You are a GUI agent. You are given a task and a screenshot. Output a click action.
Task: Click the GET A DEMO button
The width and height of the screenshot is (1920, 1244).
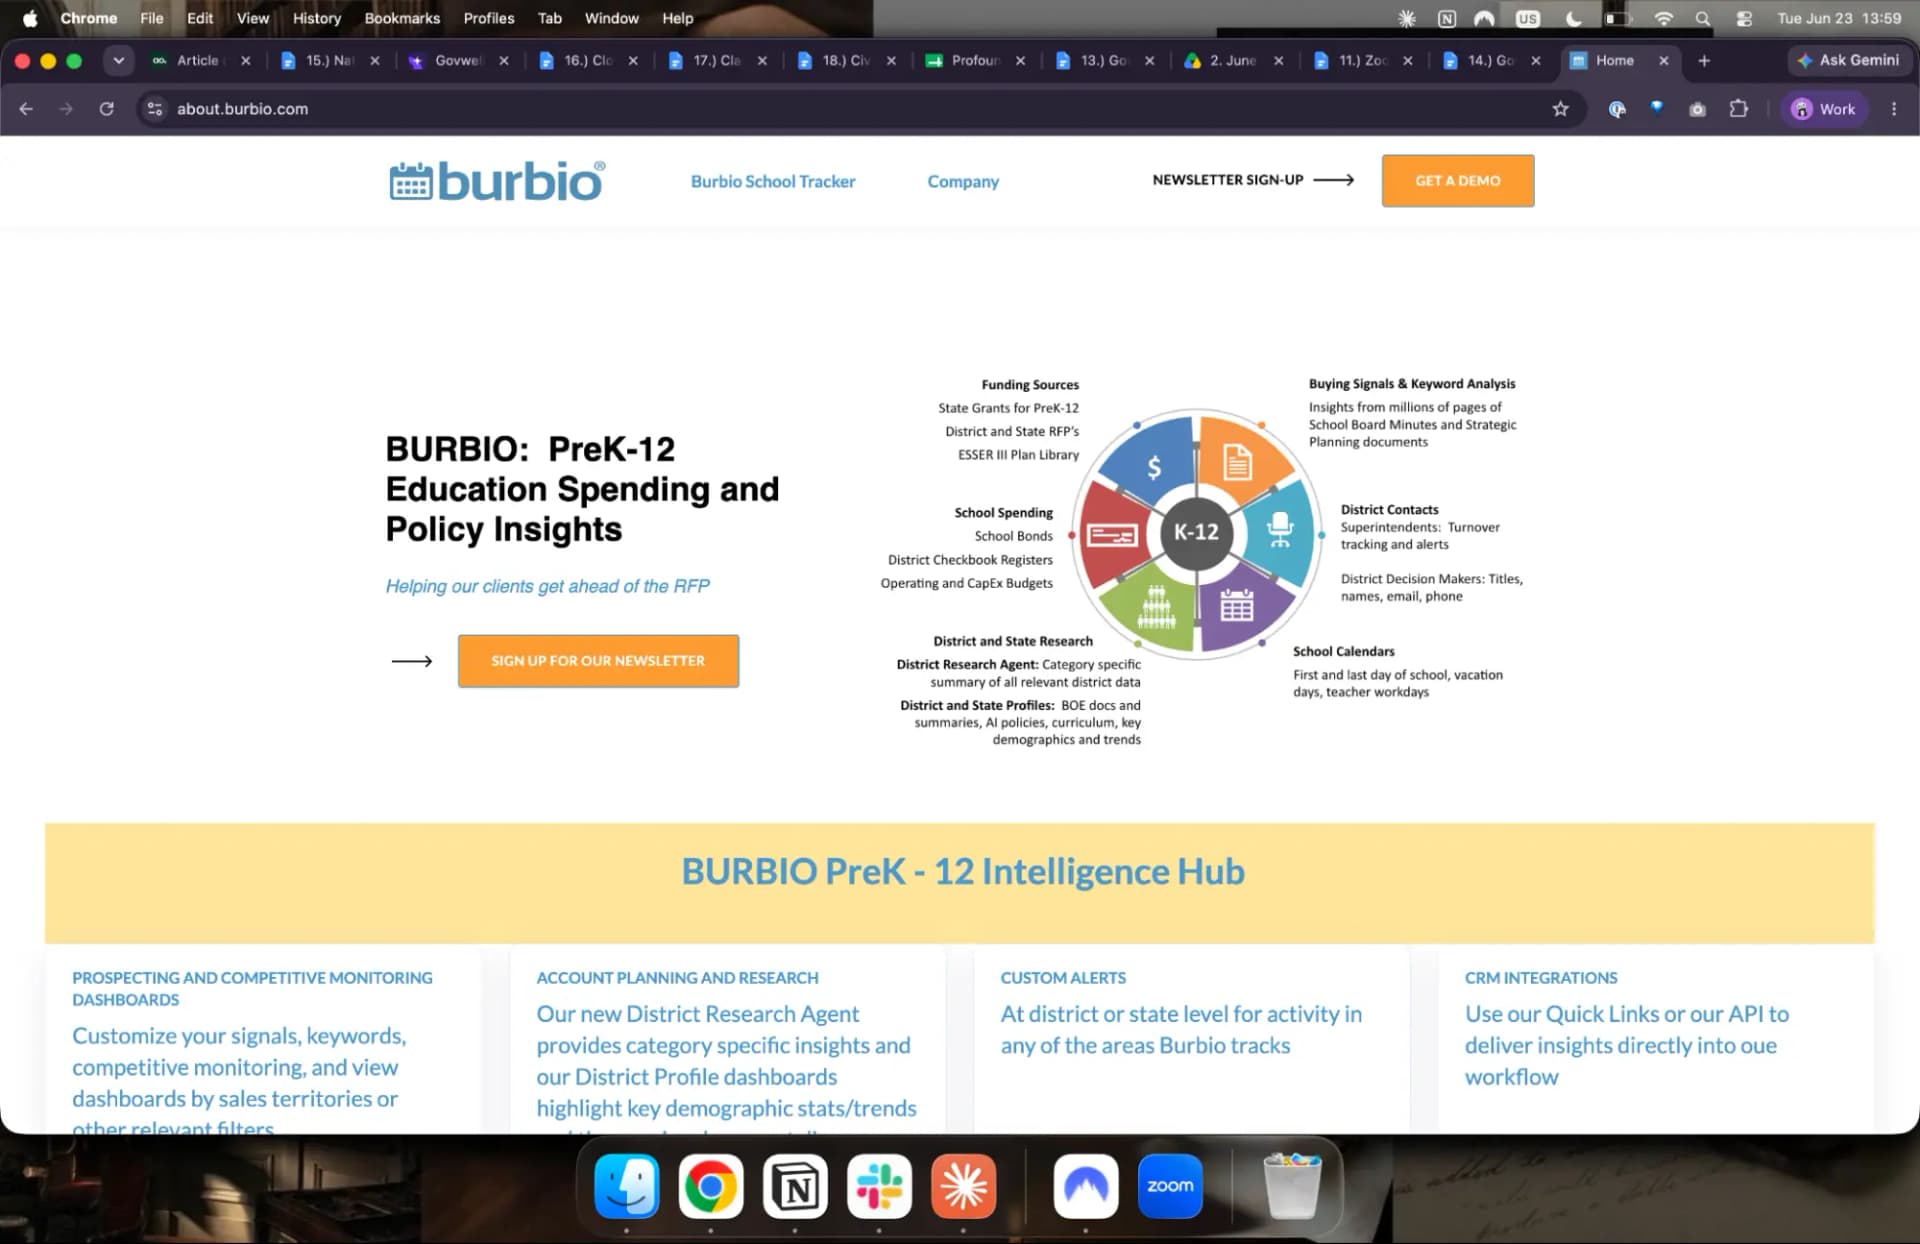1458,181
